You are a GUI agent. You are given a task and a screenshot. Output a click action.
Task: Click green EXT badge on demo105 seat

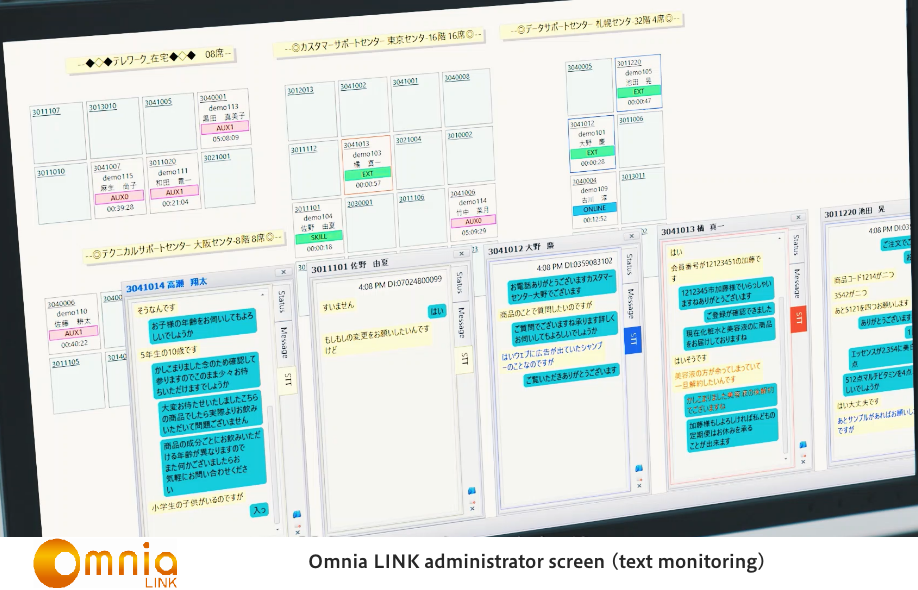tap(639, 91)
